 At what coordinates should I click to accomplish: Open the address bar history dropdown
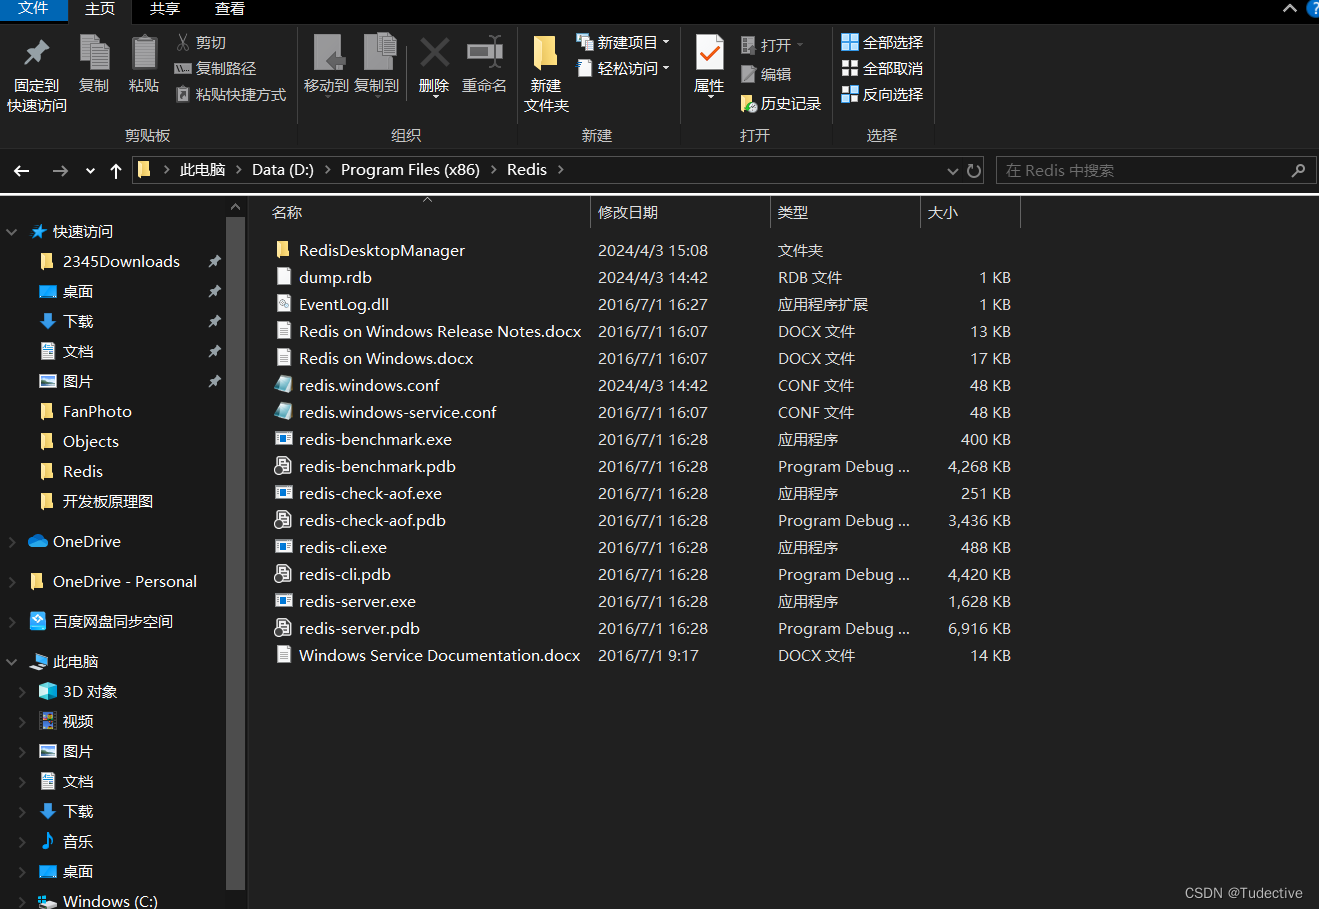(x=952, y=171)
